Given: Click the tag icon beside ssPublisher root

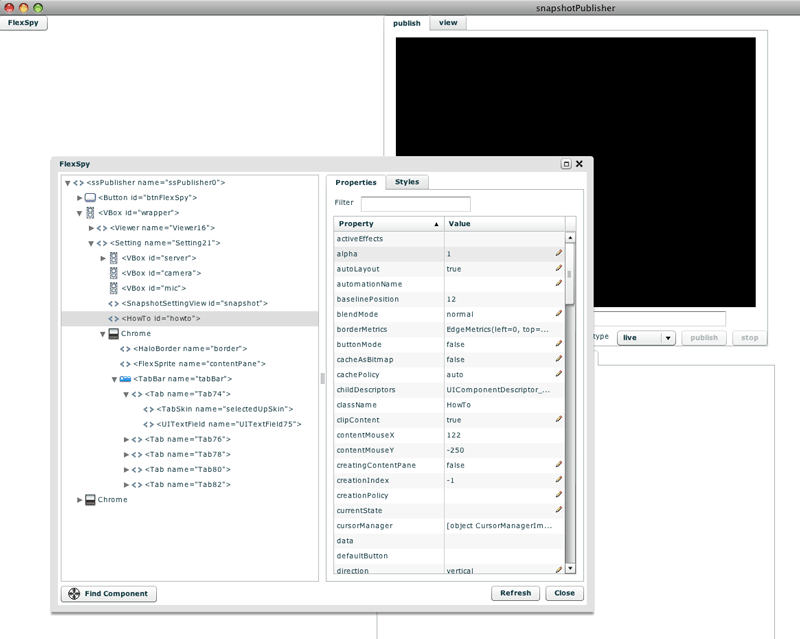Looking at the screenshot, I should [x=78, y=182].
